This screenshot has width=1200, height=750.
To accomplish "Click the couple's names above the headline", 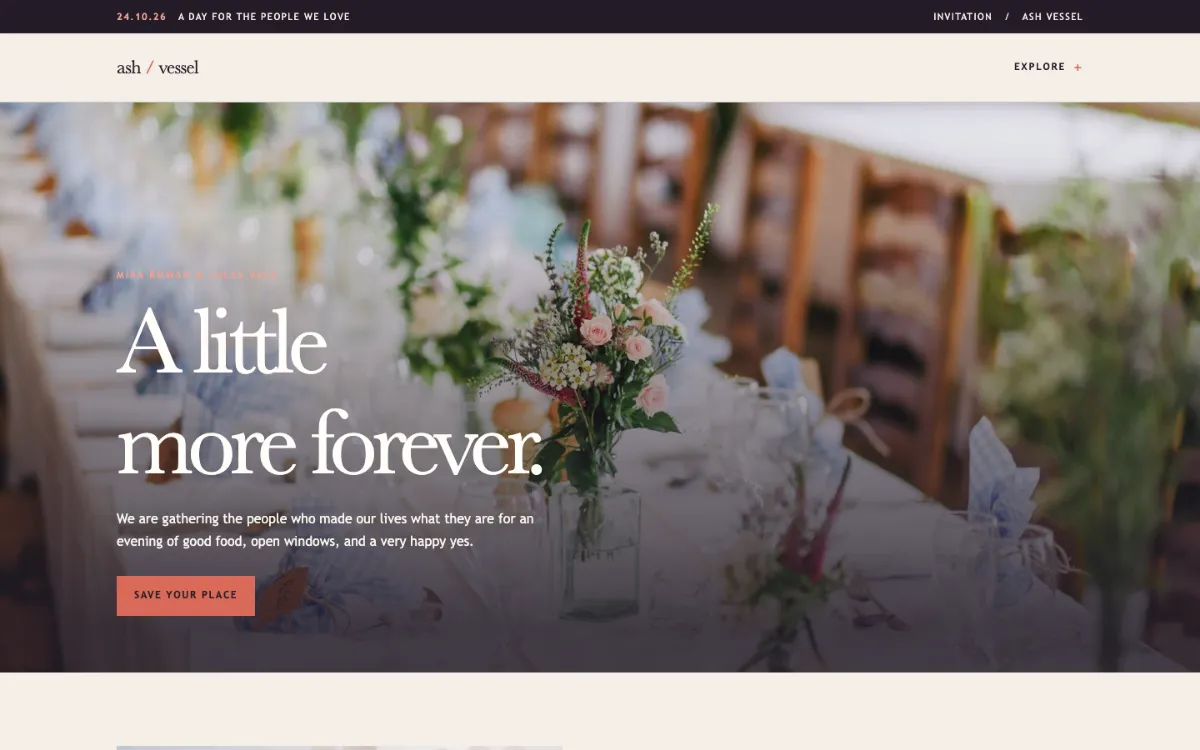I will click(197, 275).
